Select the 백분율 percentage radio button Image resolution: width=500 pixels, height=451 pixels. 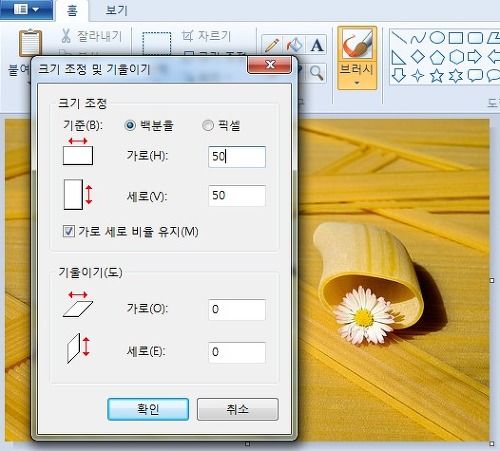pos(130,125)
